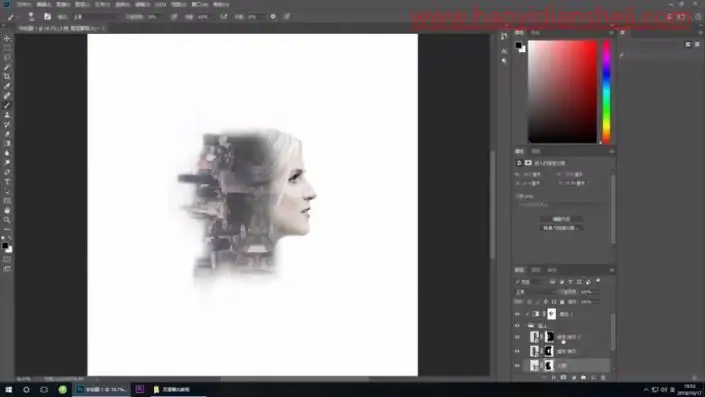
Task: Select the Brush tool in the toolbar
Action: 7,105
